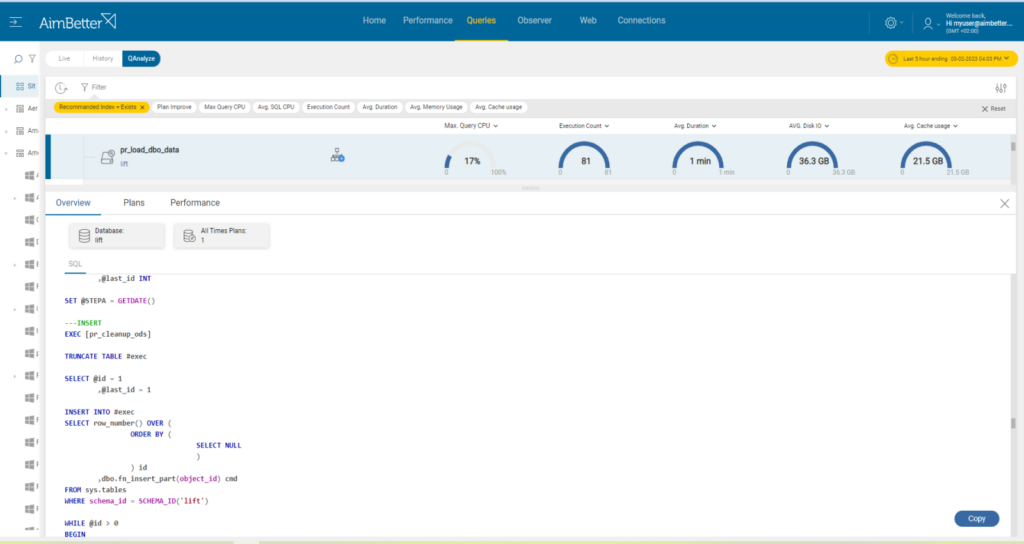Open the settings gear icon
This screenshot has height=544, width=1024.
click(890, 23)
